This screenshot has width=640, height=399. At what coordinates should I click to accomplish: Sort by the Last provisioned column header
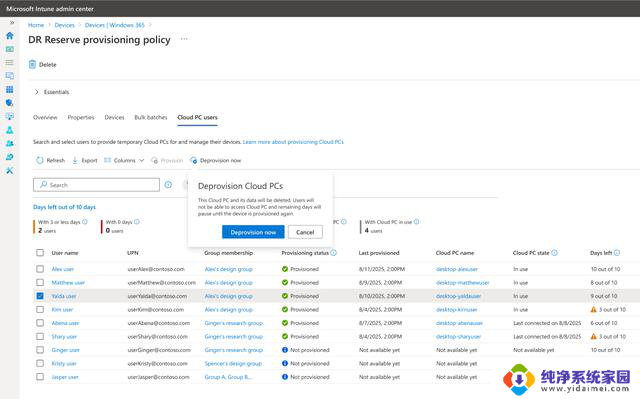tap(379, 253)
